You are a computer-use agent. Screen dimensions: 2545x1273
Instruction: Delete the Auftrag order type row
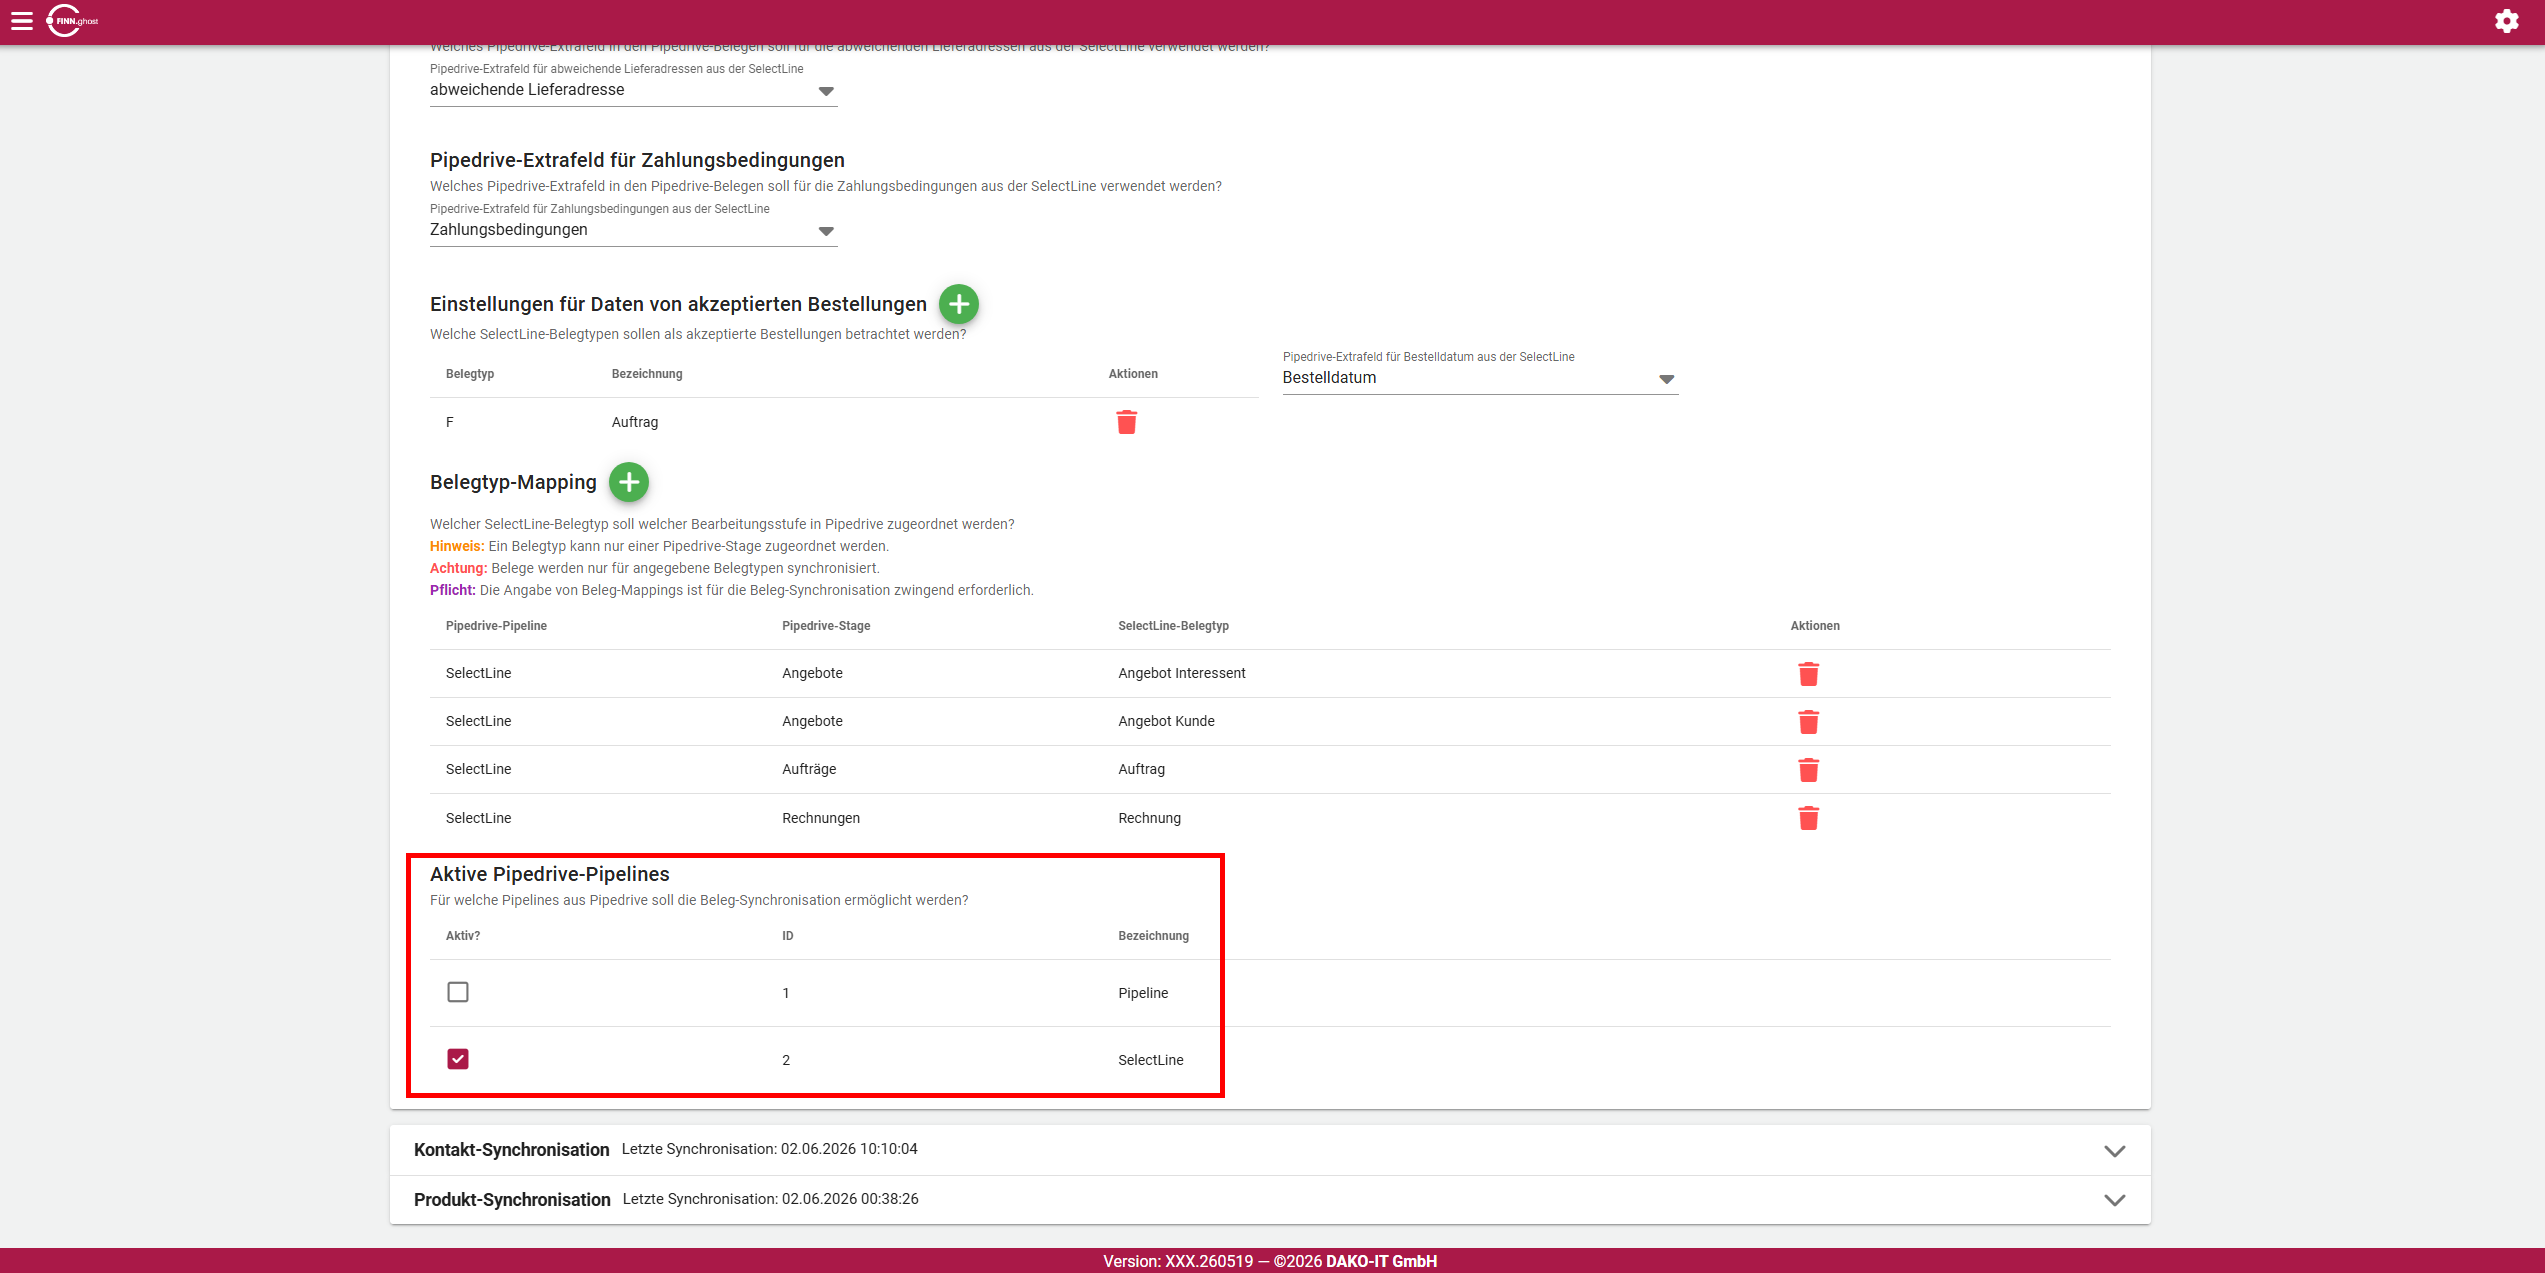1126,422
